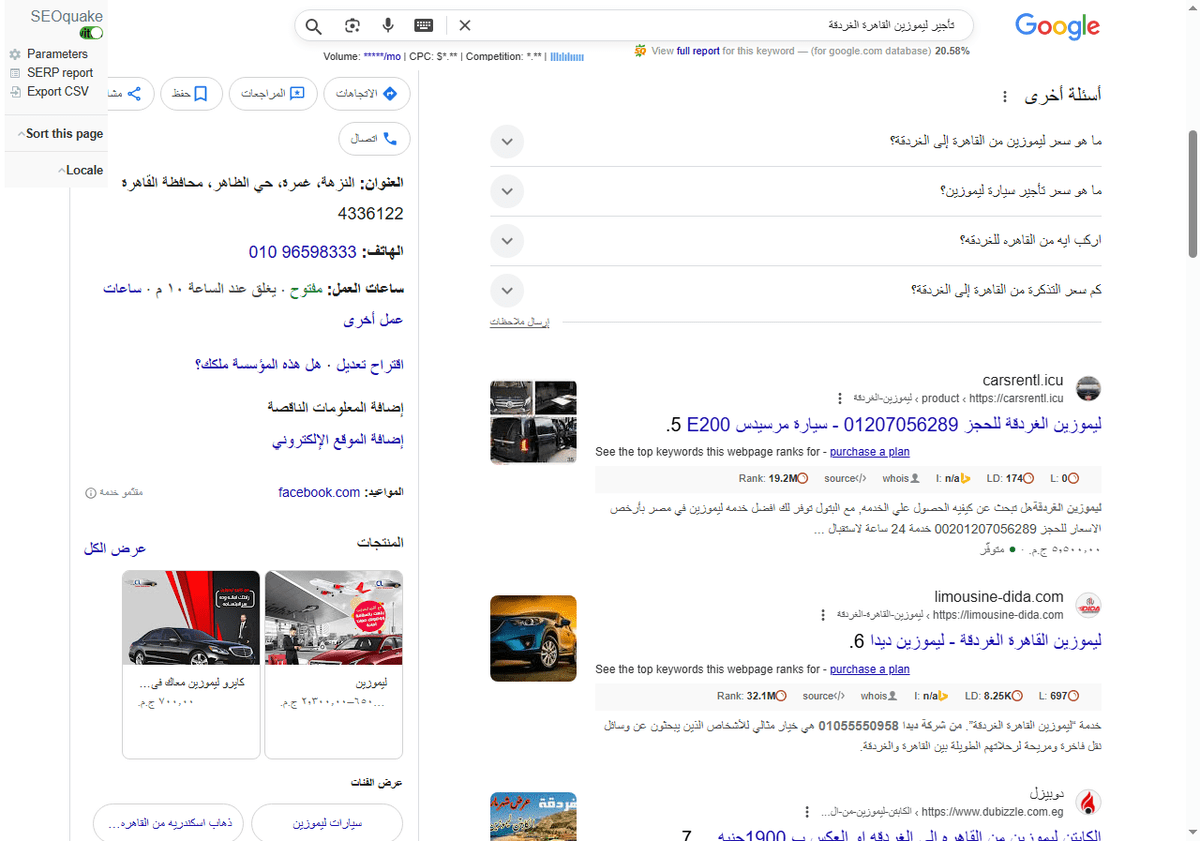Clear the search query with the X icon
Viewport: 1200px width, 841px height.
point(464,25)
